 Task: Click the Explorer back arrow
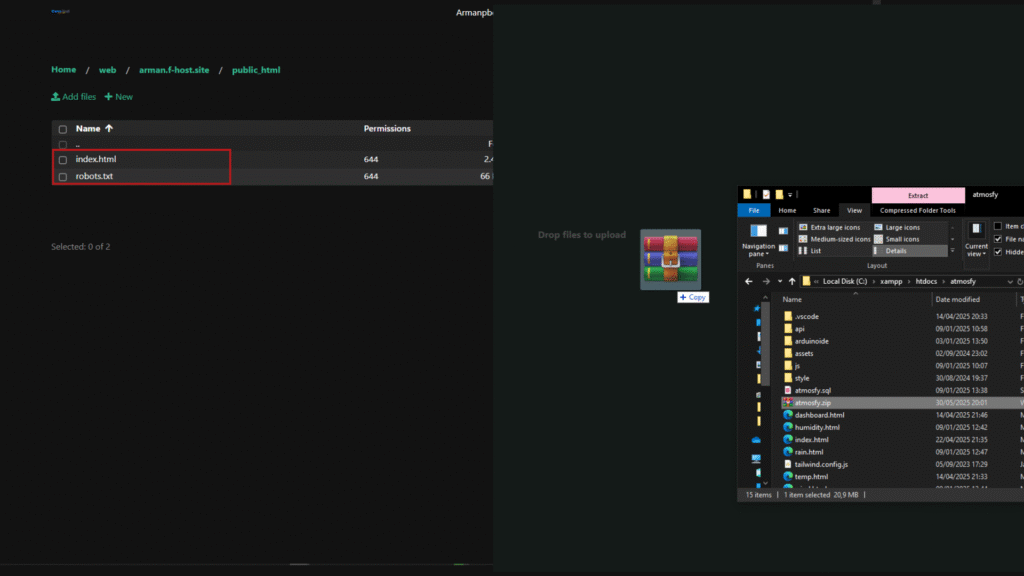pos(749,282)
